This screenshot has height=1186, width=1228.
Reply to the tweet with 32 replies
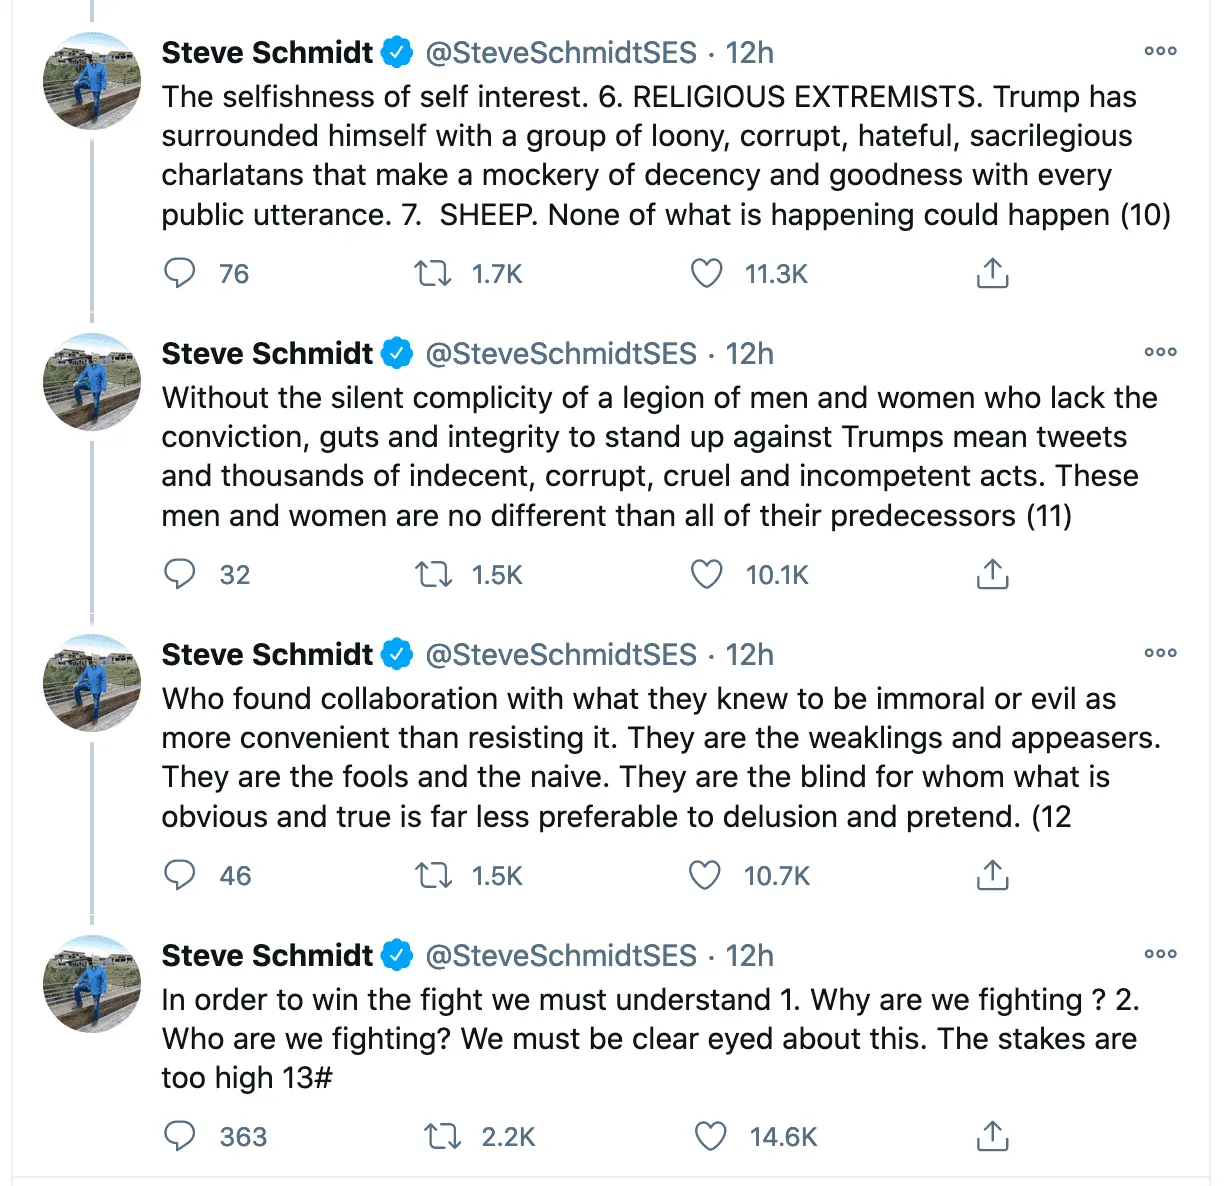[x=180, y=574]
